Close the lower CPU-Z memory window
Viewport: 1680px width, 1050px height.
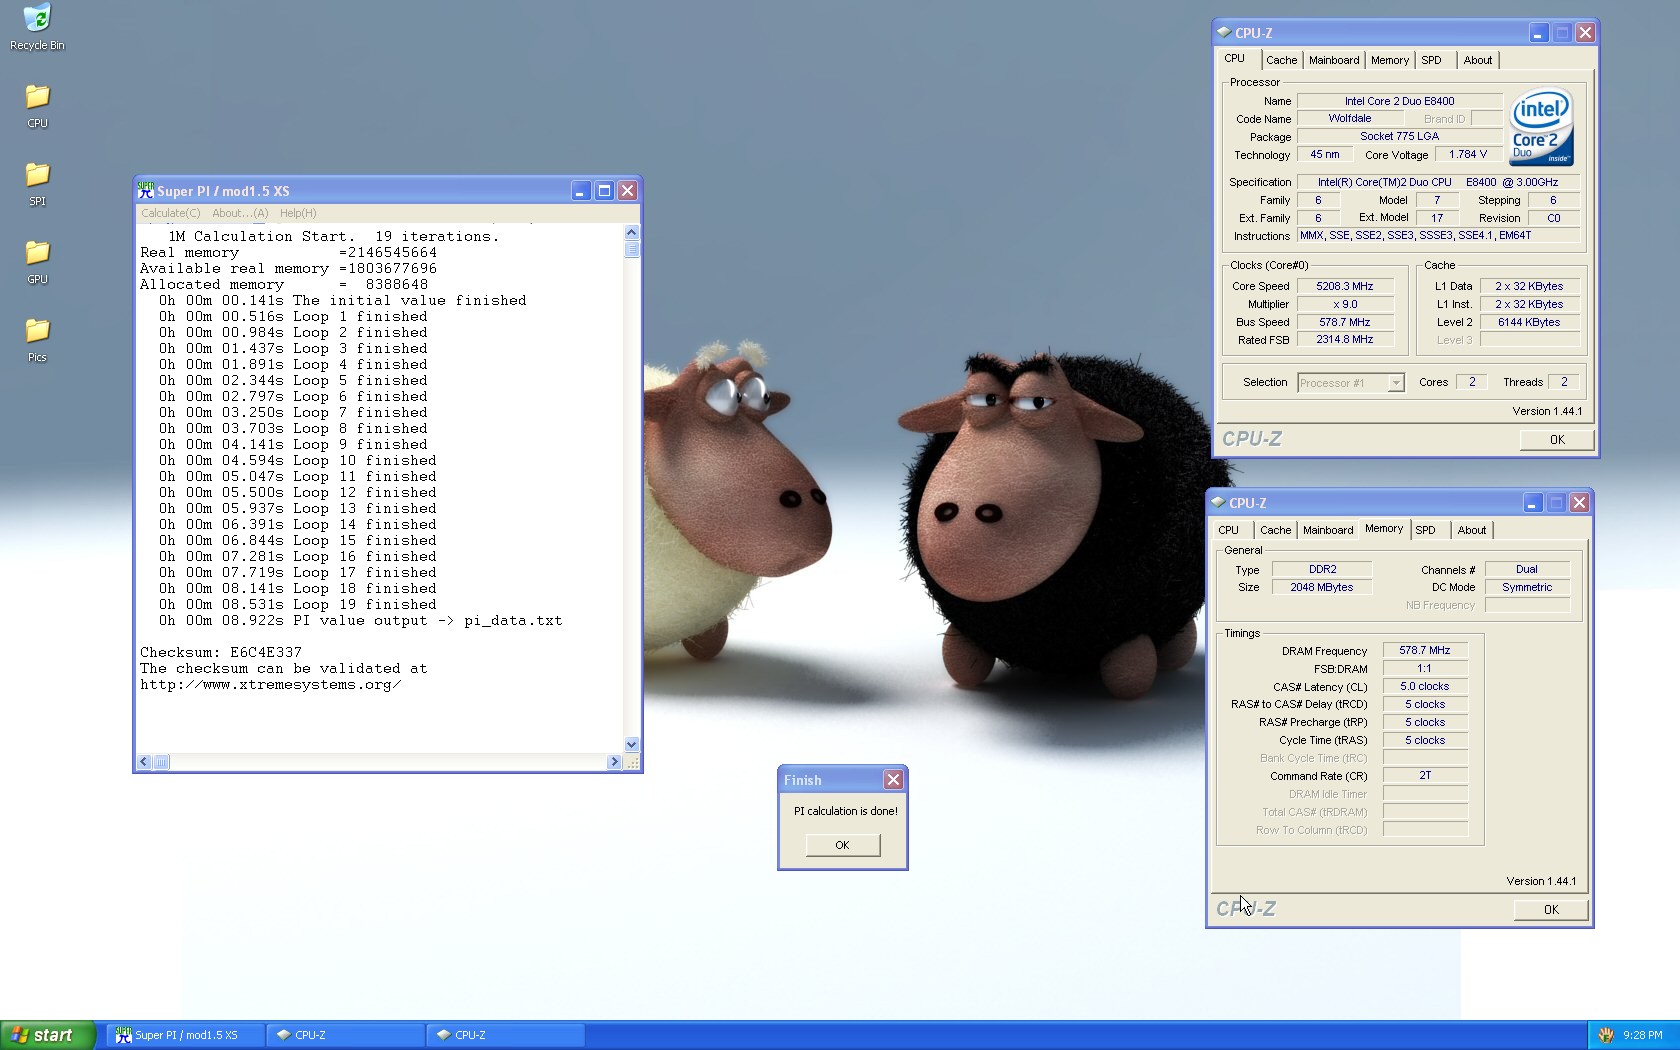[1579, 503]
